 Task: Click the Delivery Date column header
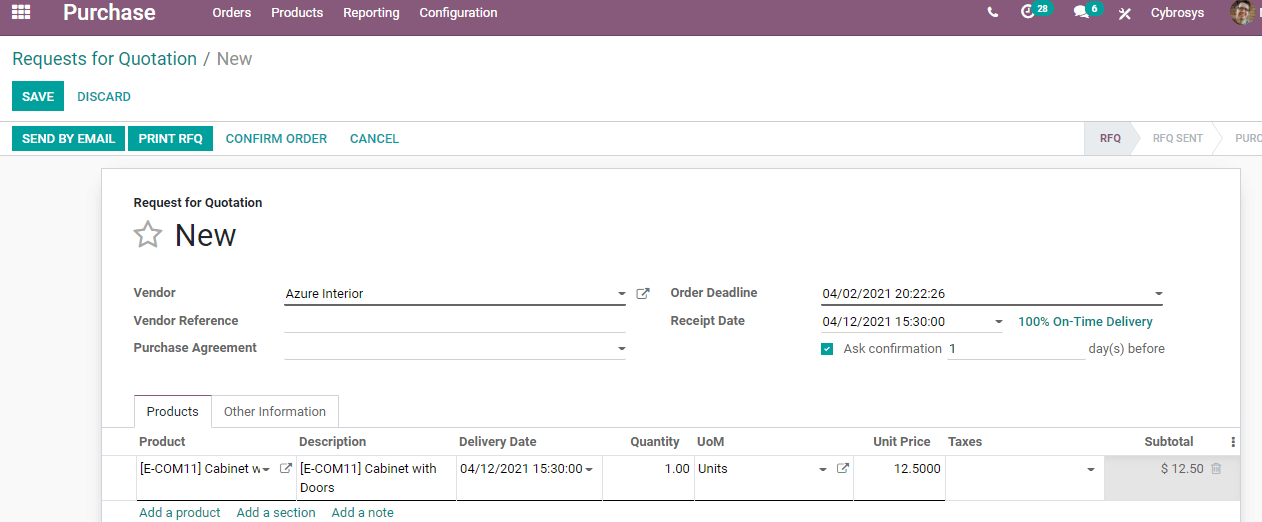click(498, 442)
